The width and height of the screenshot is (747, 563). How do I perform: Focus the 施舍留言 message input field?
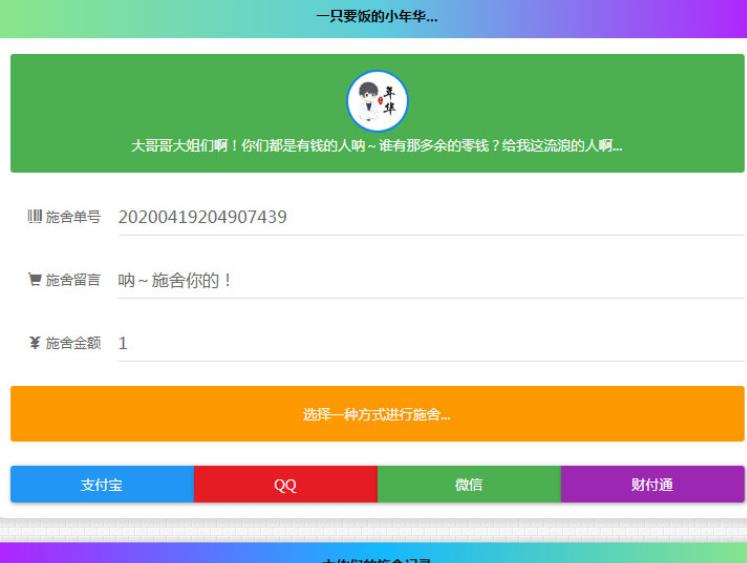click(431, 280)
